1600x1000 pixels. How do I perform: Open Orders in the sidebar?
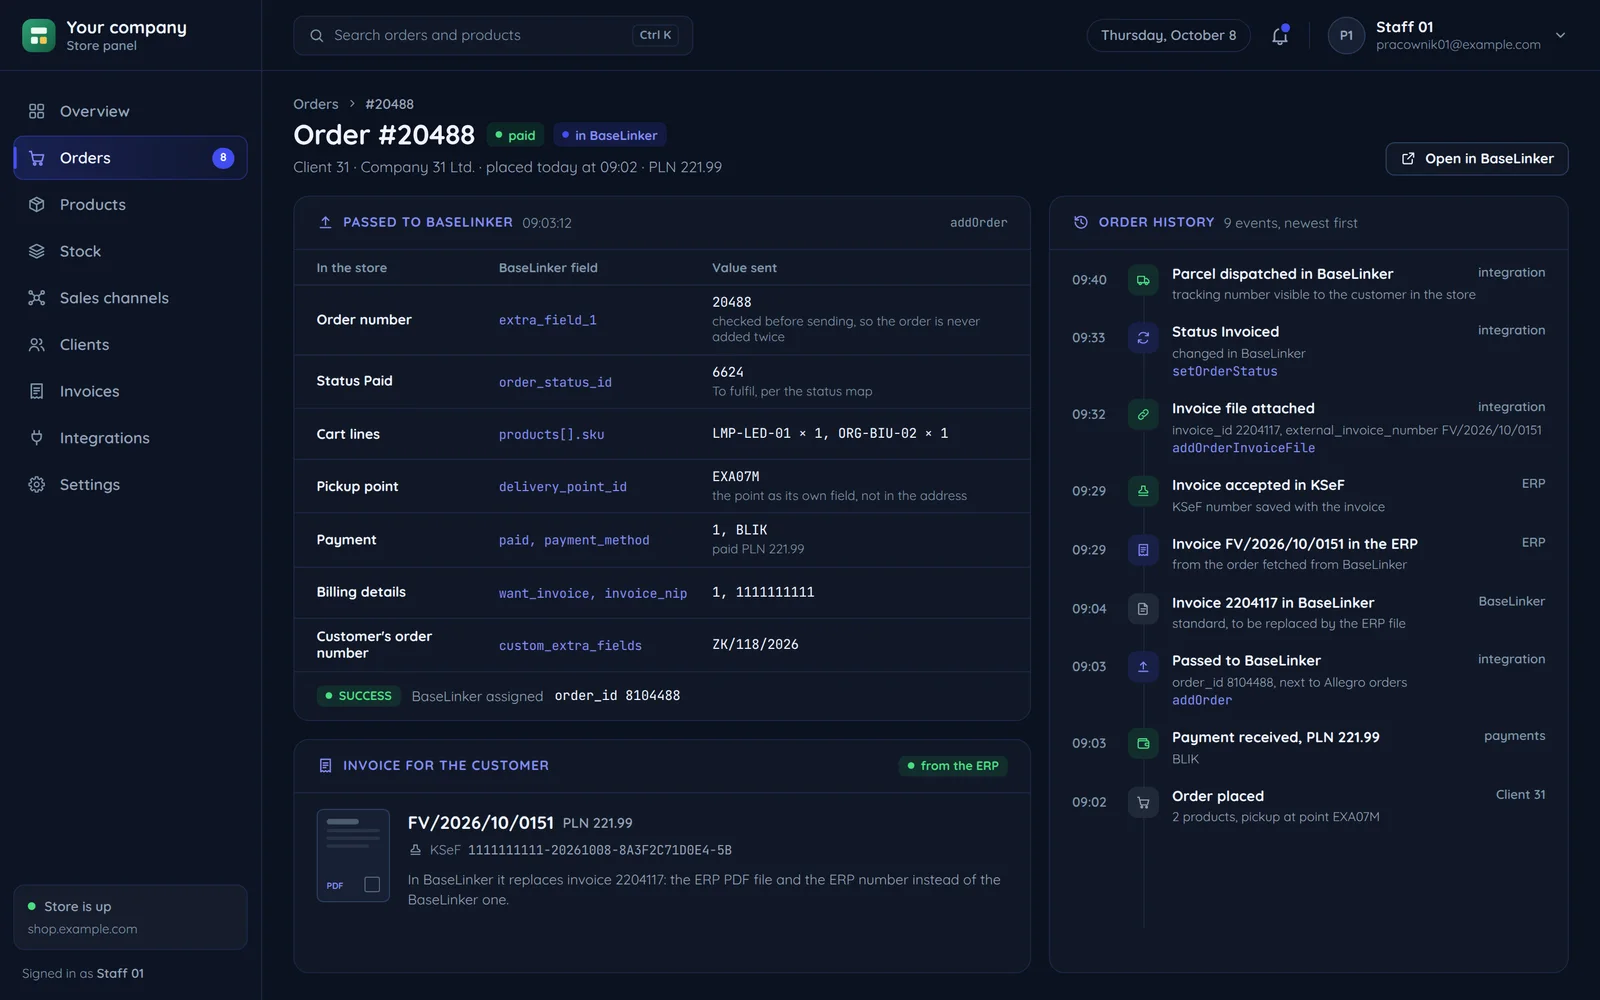[130, 158]
